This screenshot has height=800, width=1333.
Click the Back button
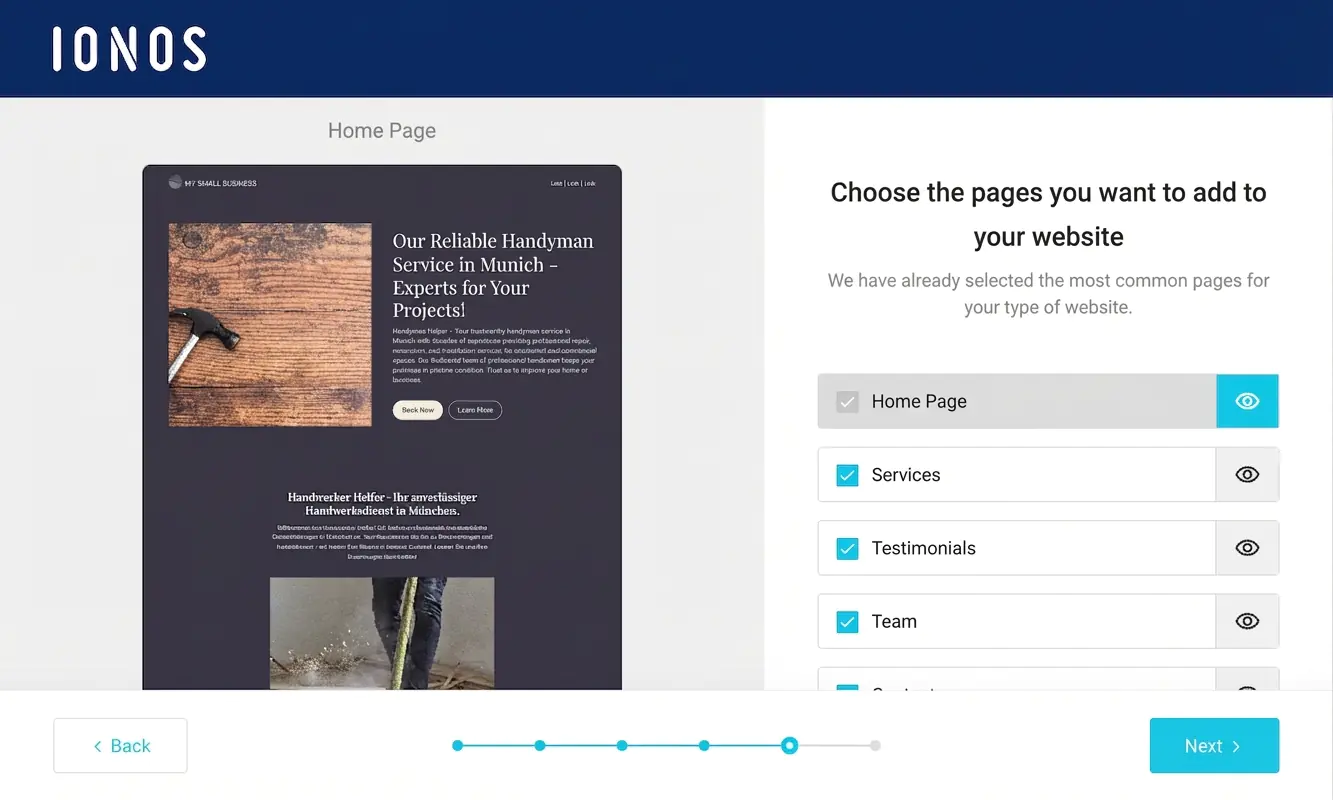click(120, 745)
